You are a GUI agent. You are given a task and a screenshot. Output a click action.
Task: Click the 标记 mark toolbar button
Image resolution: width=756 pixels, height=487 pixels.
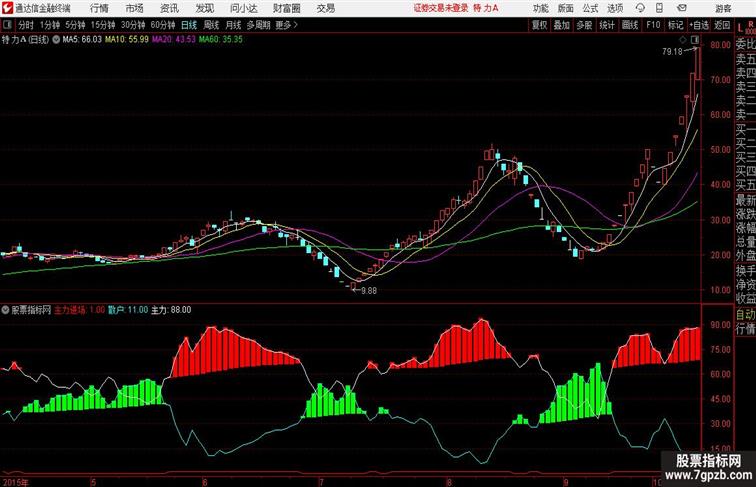(x=675, y=25)
